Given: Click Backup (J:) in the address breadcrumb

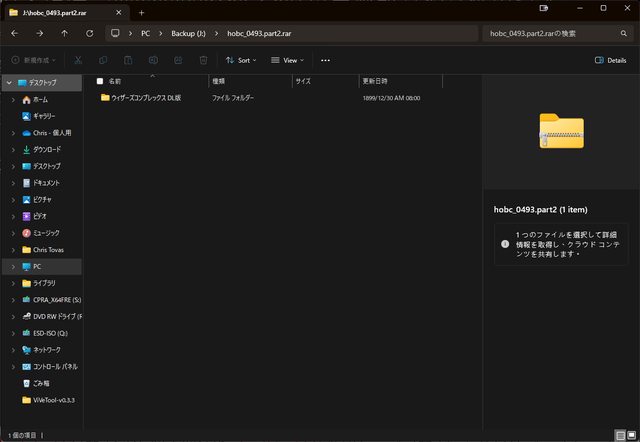Looking at the screenshot, I should coord(187,33).
